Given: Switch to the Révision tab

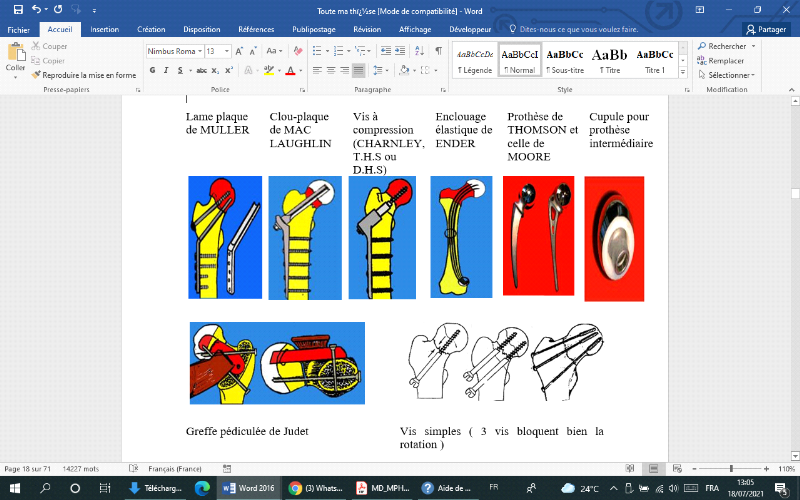Looking at the screenshot, I should click(367, 30).
